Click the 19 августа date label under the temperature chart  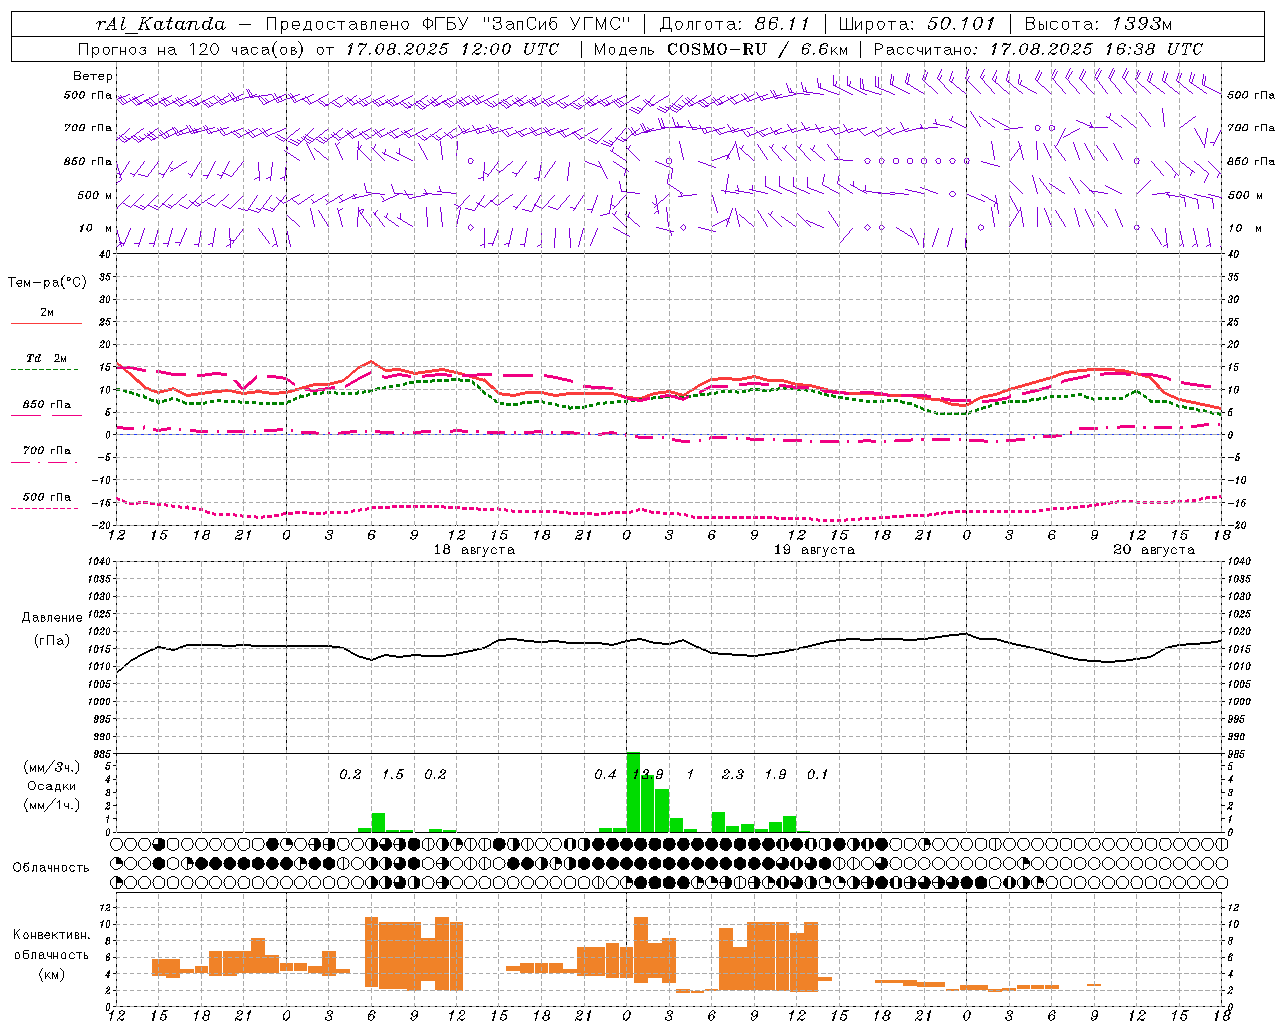[x=814, y=550]
